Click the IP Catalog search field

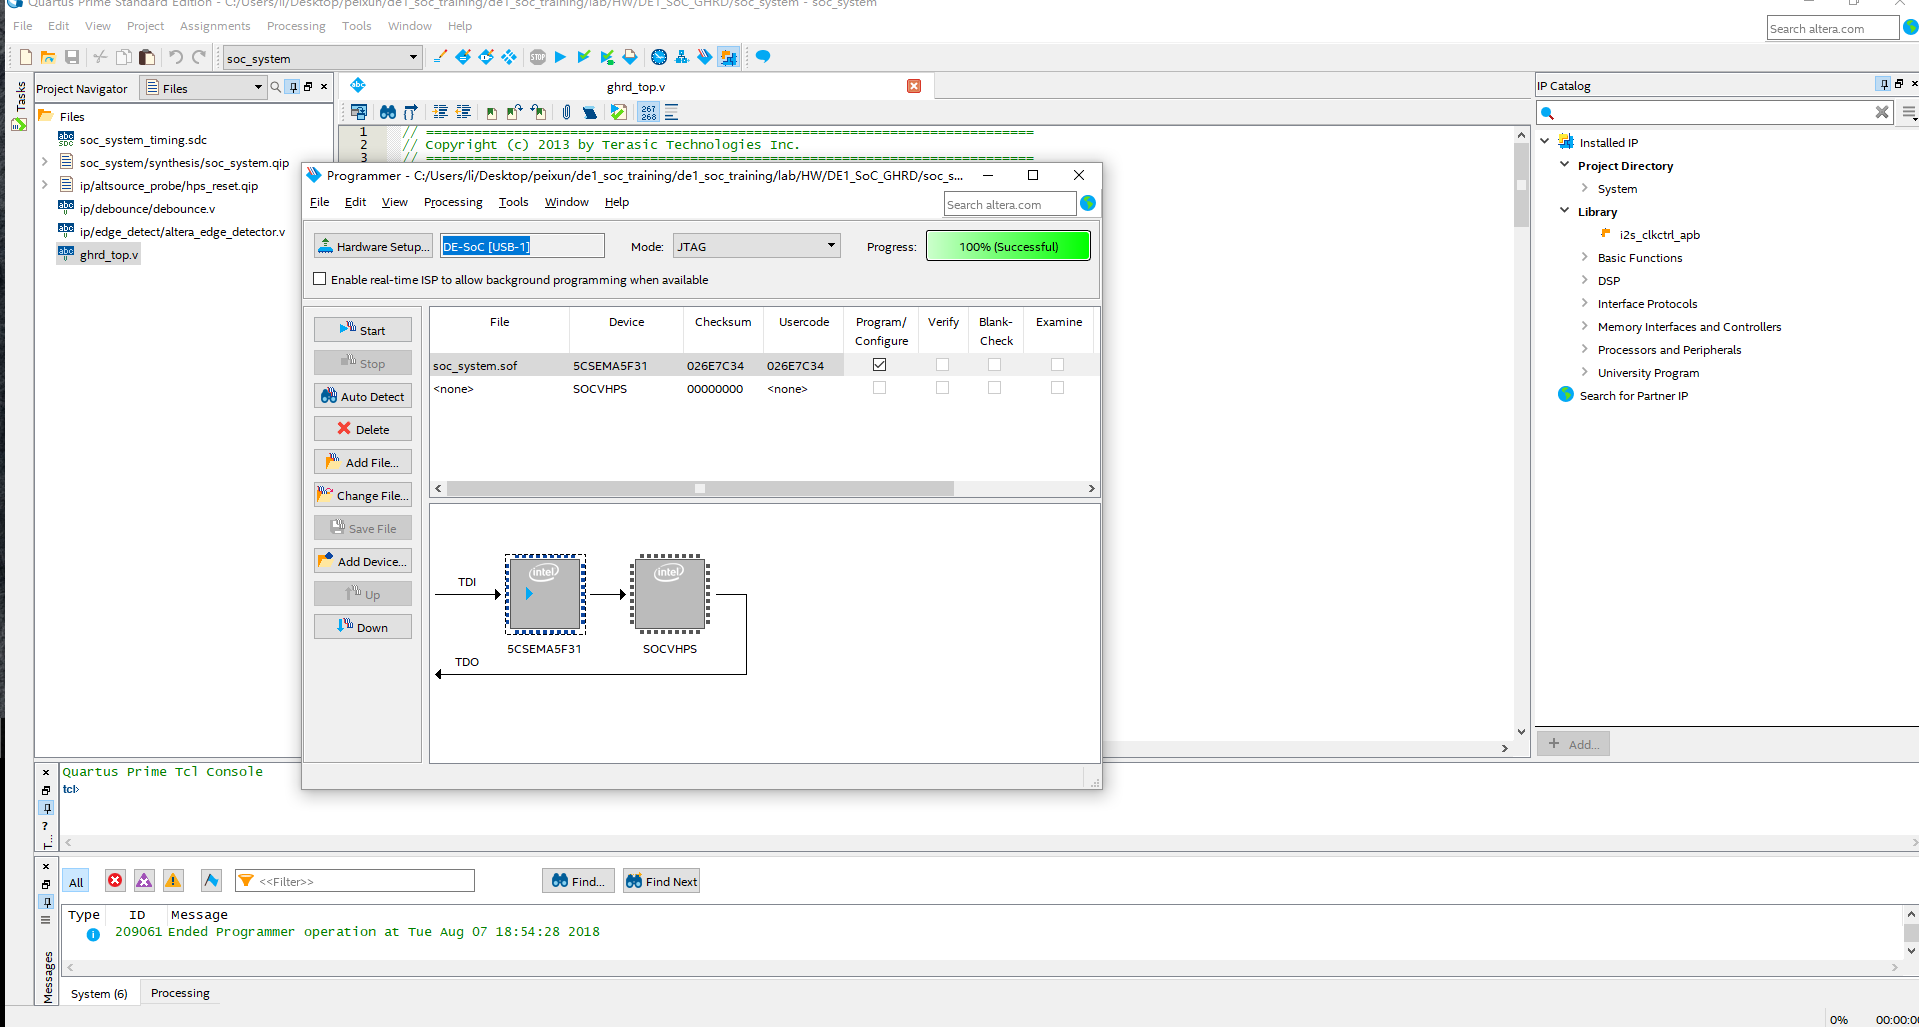[1714, 112]
